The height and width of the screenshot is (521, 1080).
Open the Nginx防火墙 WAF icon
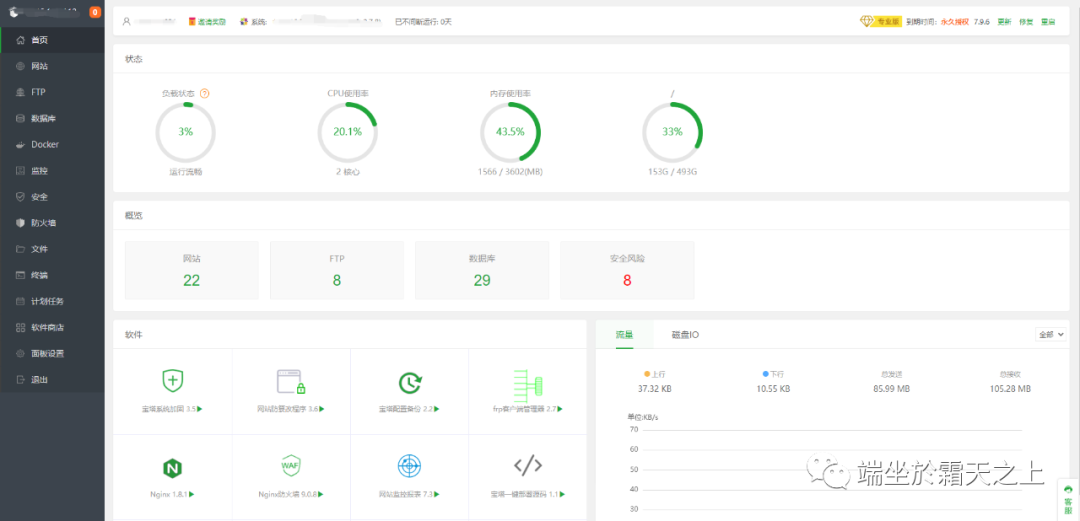pos(290,466)
